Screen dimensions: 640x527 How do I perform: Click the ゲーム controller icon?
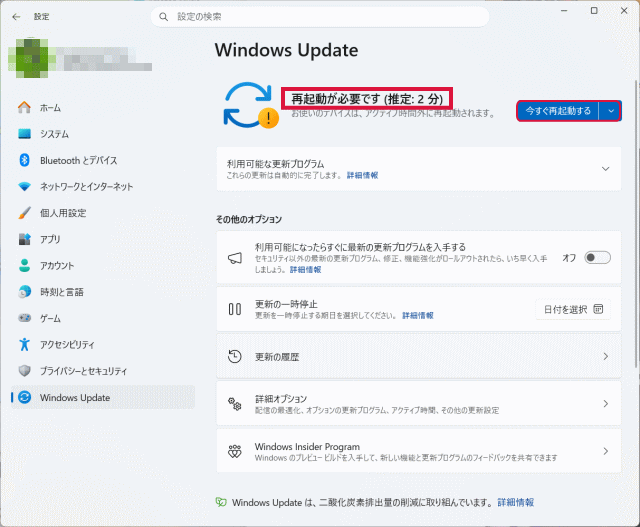[x=24, y=318]
